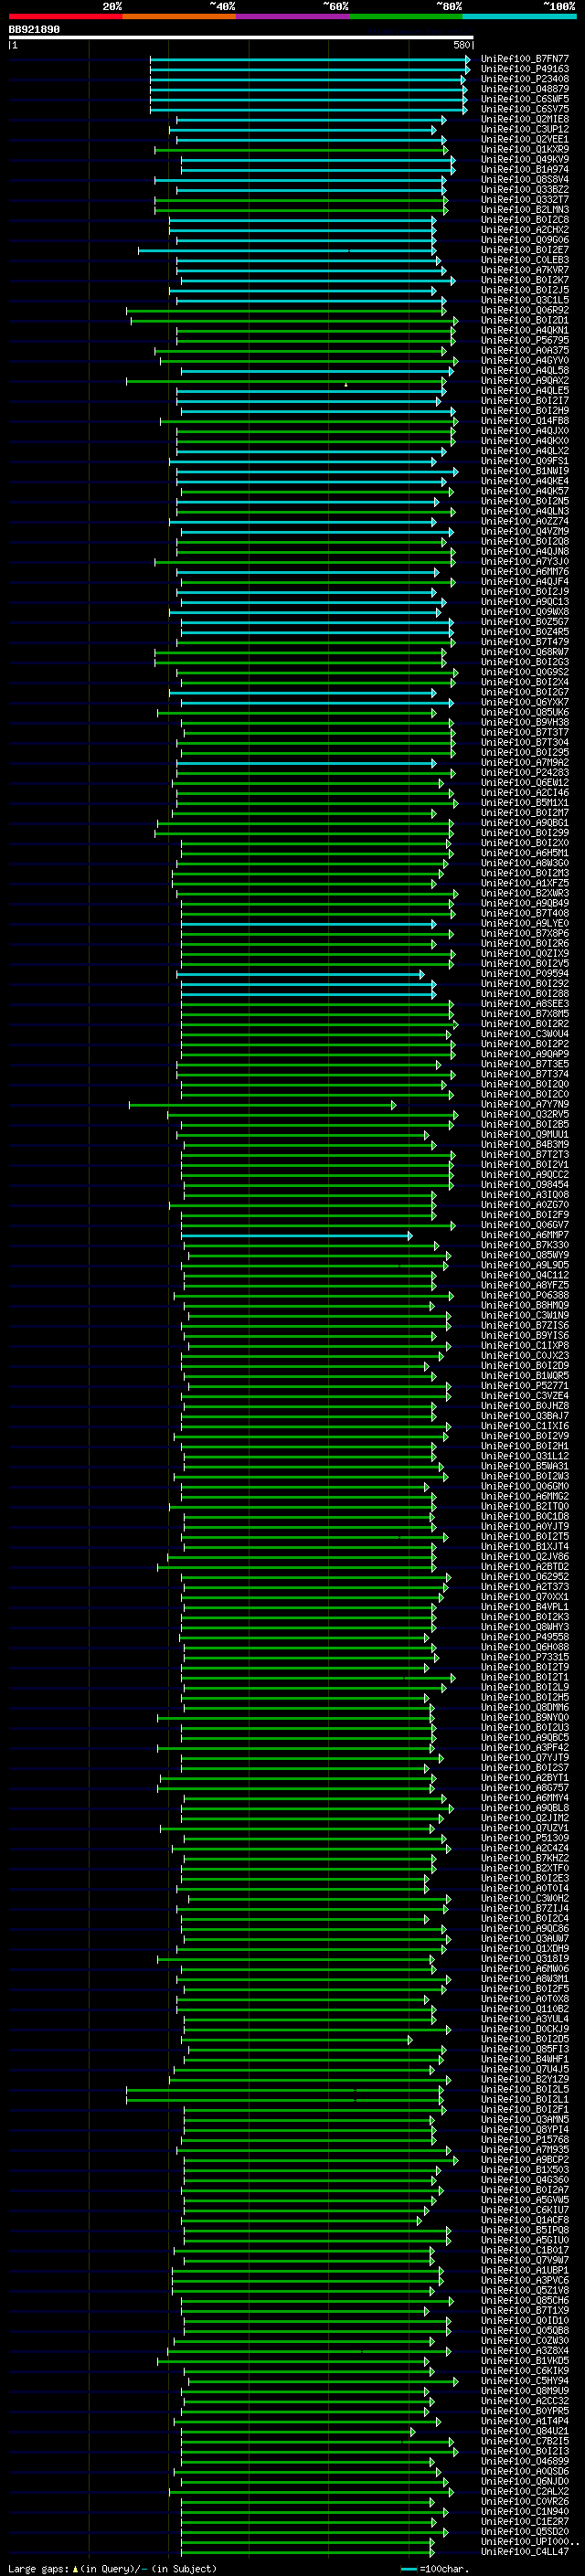Open hit UniRef100_A6MMP7
Image resolution: width=585 pixels, height=2576 pixels.
pos(525,1235)
